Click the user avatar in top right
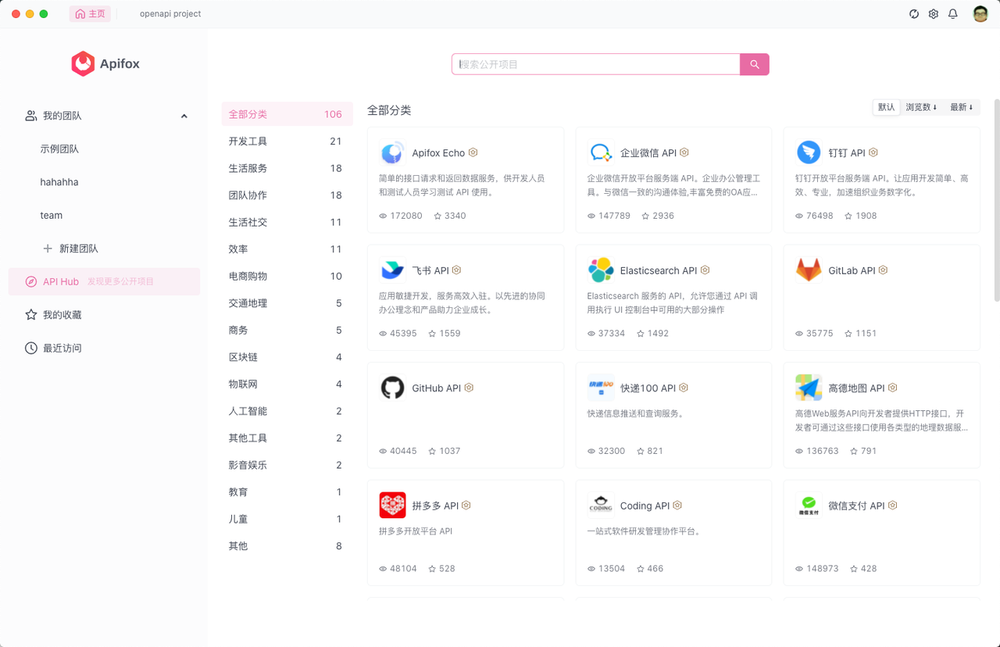The image size is (1000, 647). coord(980,14)
